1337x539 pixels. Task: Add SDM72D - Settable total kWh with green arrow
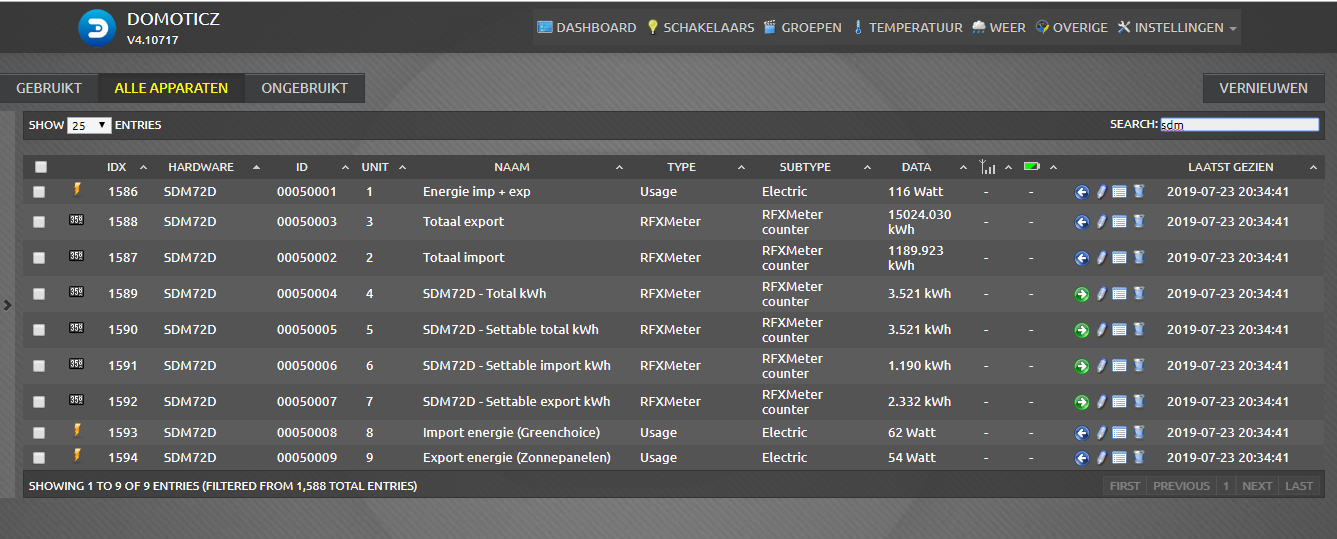coord(1081,330)
